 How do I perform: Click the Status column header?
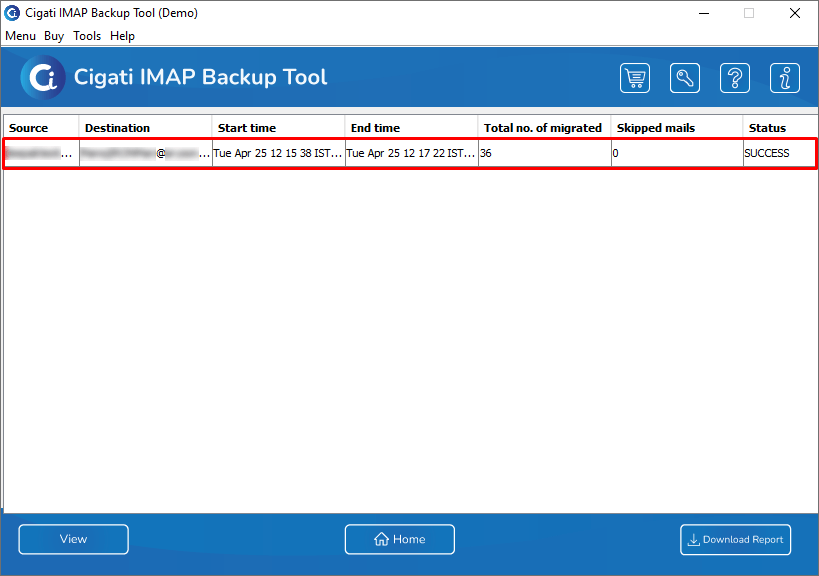coord(780,128)
